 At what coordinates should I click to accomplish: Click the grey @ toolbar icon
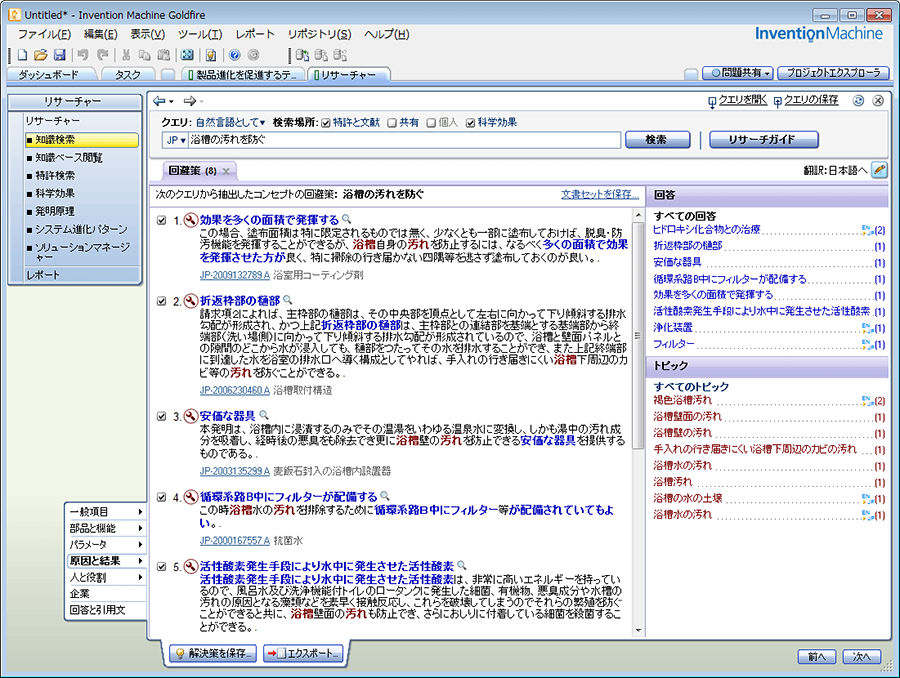click(253, 55)
